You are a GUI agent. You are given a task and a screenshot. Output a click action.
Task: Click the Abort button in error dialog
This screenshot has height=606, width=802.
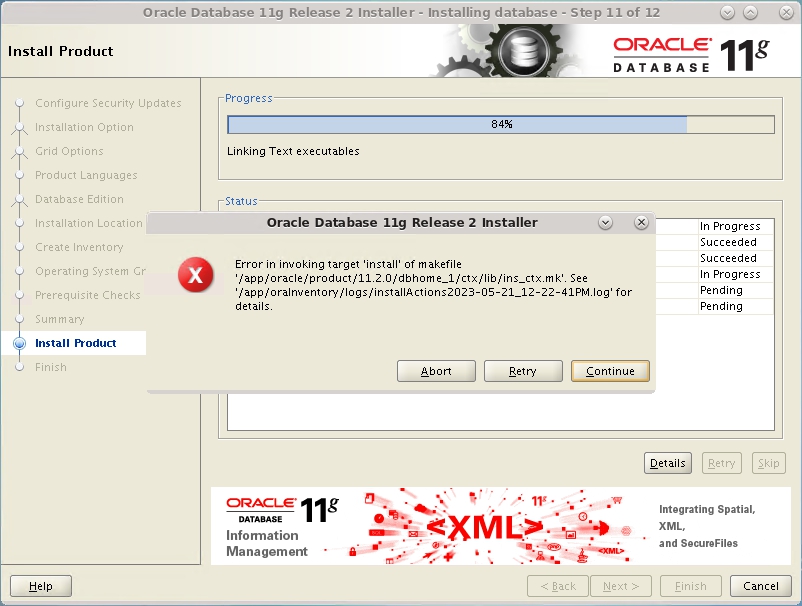pyautogui.click(x=436, y=371)
